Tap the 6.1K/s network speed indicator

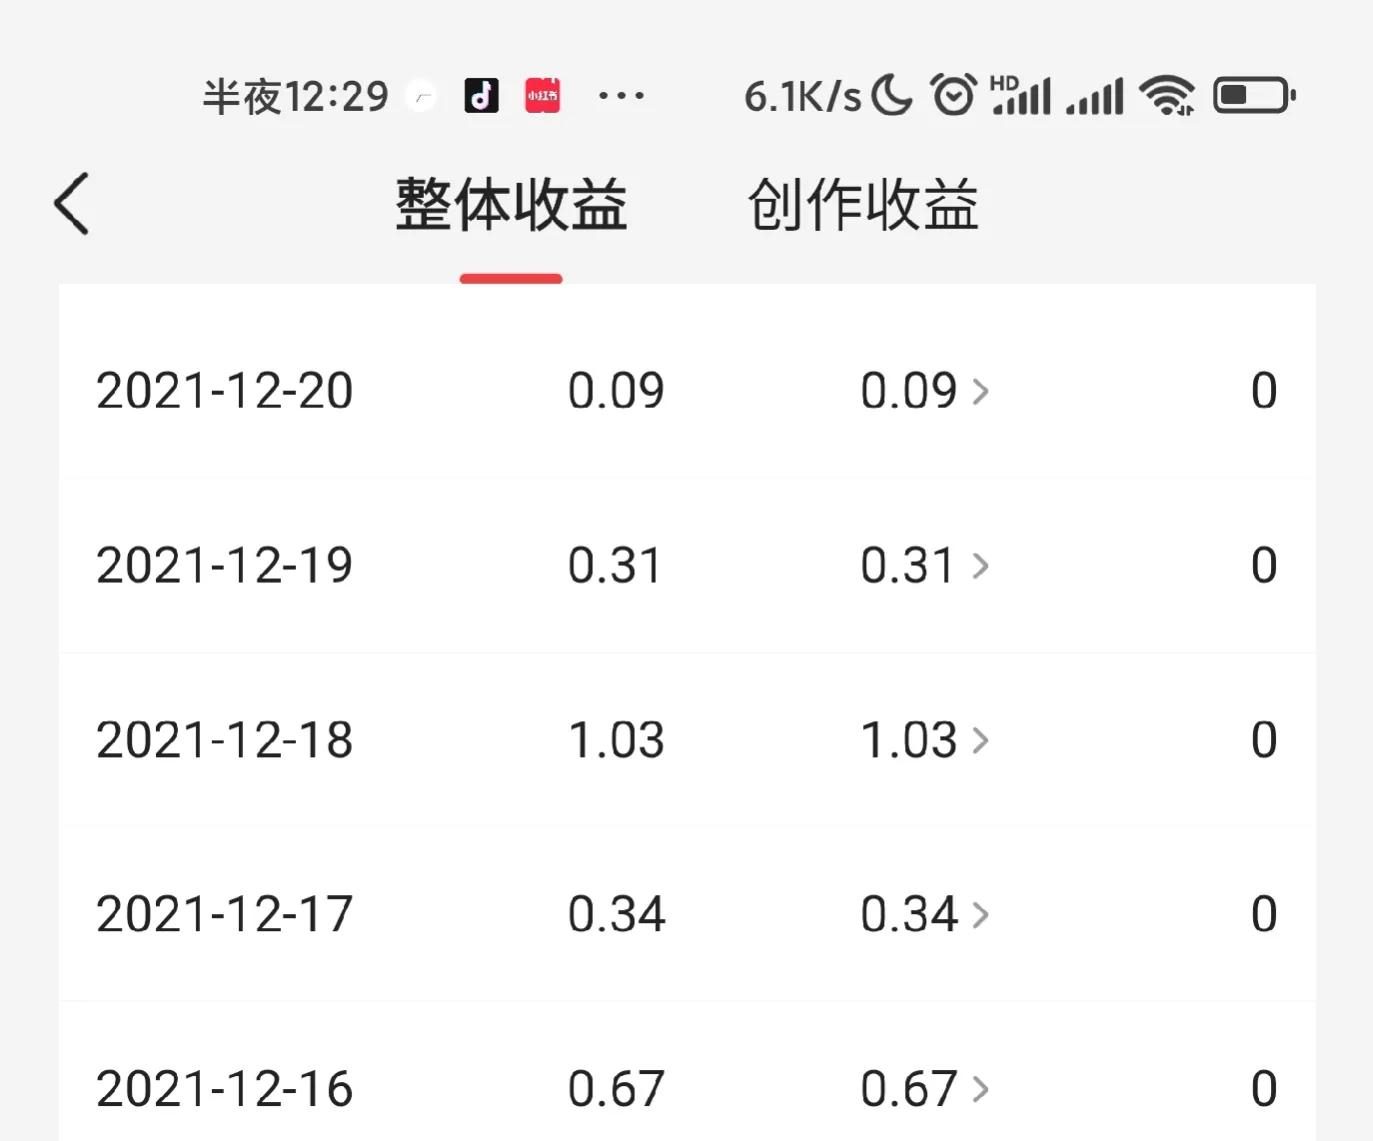[803, 95]
